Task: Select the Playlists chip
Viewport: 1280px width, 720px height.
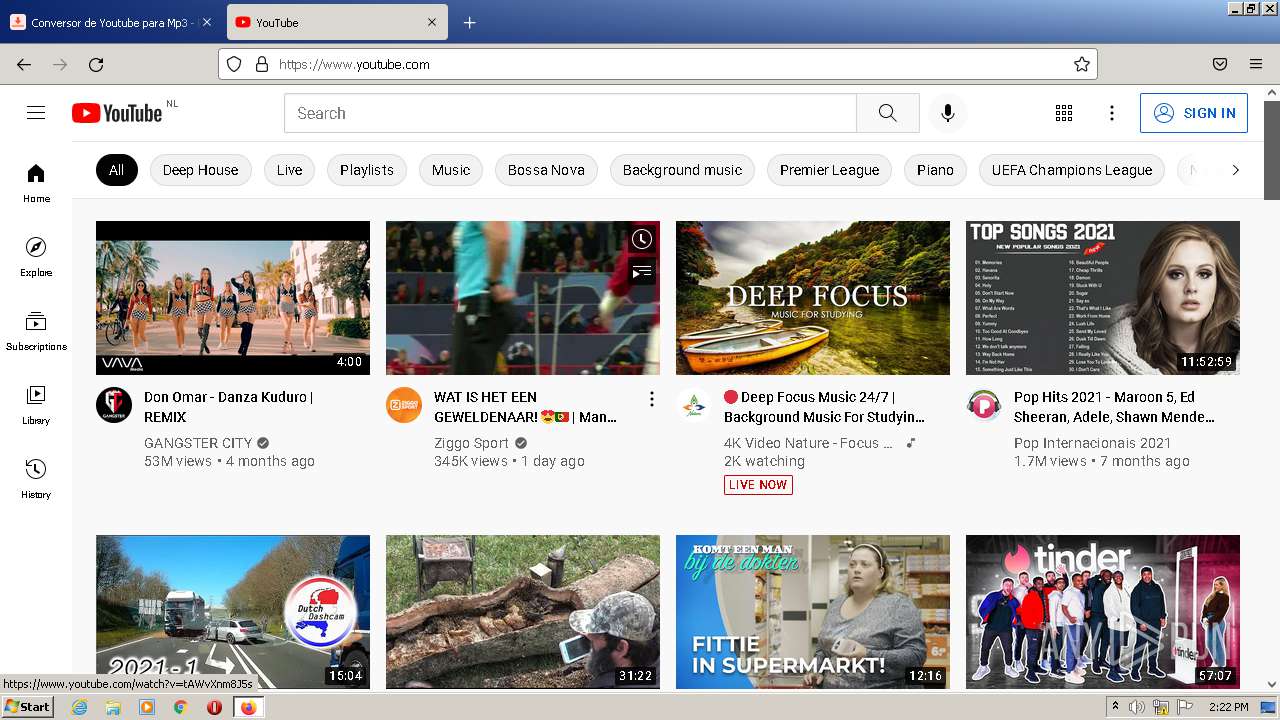Action: pos(367,170)
